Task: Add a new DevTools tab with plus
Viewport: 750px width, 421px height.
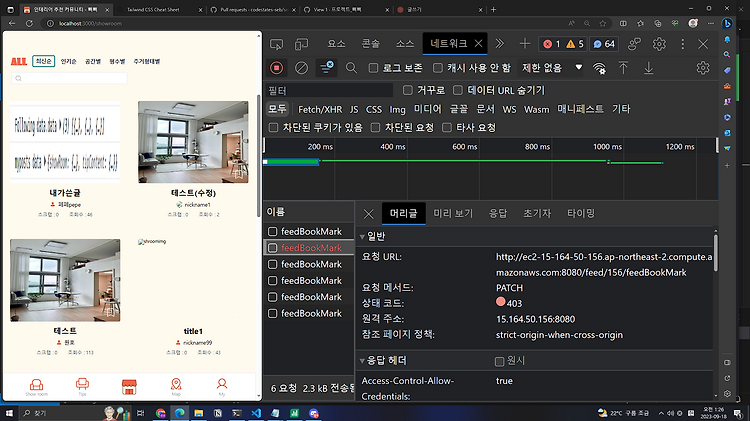Action: [525, 44]
